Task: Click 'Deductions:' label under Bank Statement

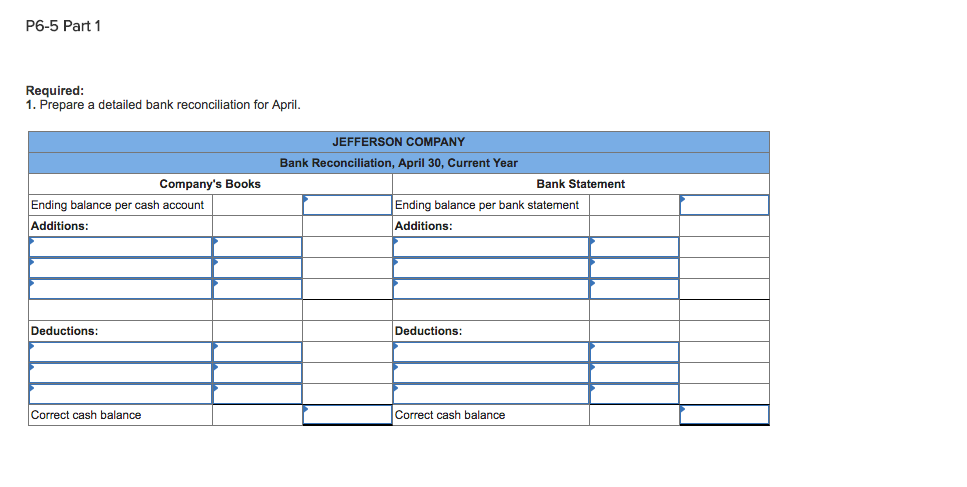Action: tap(429, 330)
